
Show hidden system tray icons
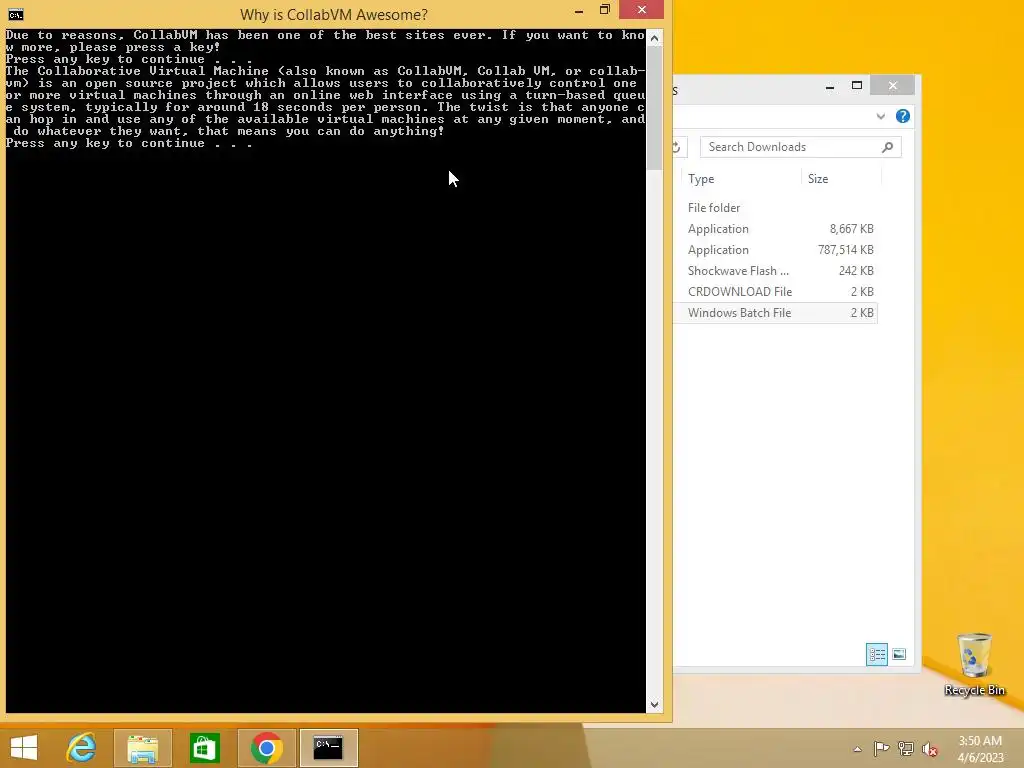[857, 749]
